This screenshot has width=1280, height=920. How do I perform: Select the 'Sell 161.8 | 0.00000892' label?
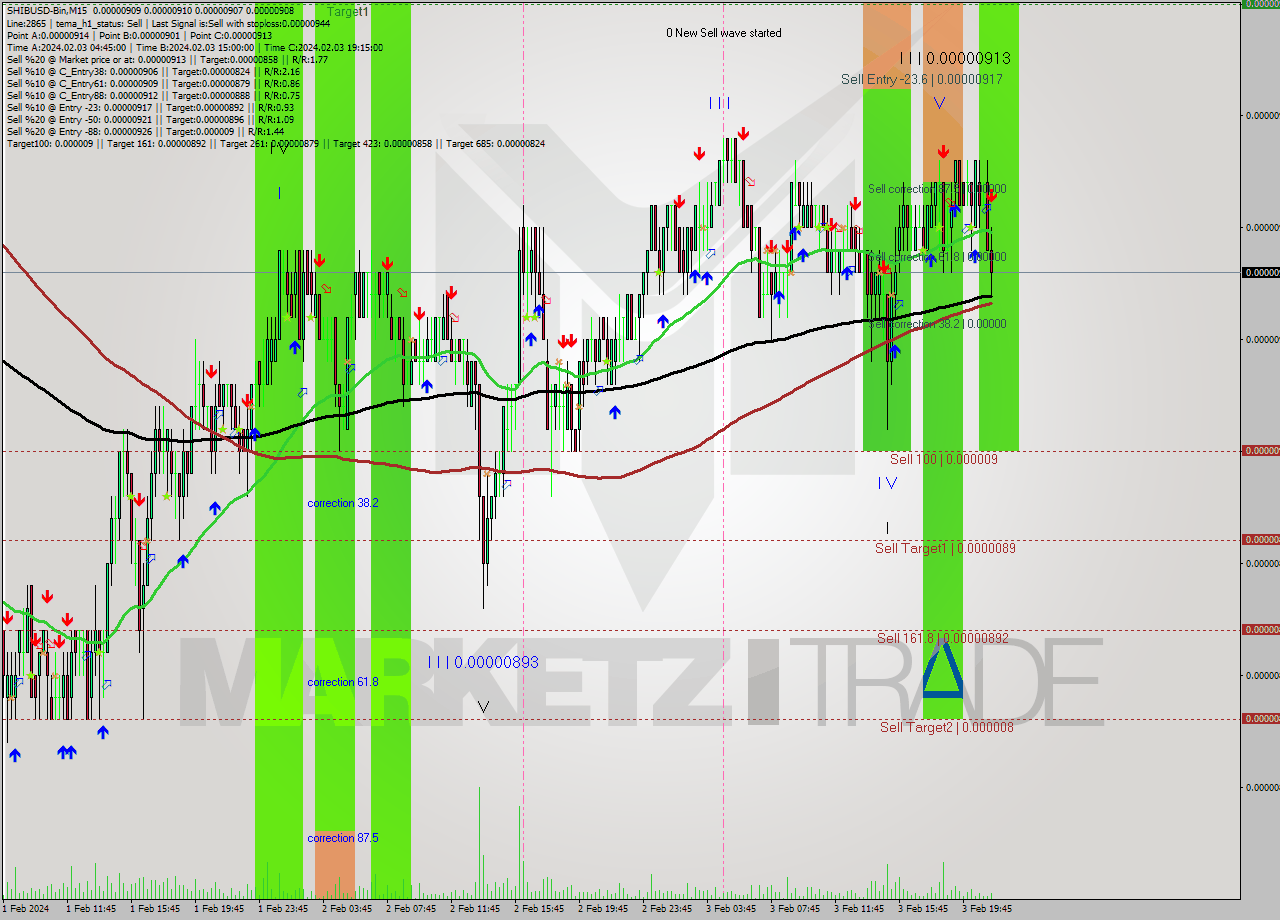943,638
